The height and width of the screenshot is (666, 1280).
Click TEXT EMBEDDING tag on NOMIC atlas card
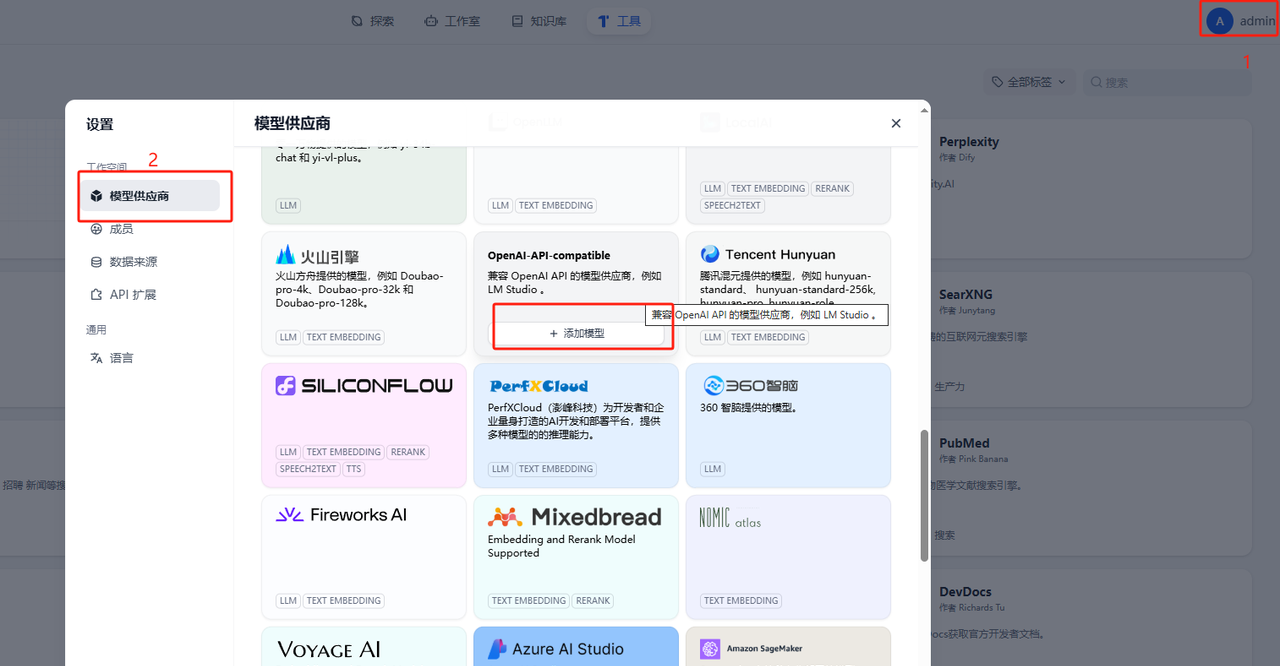coord(741,601)
